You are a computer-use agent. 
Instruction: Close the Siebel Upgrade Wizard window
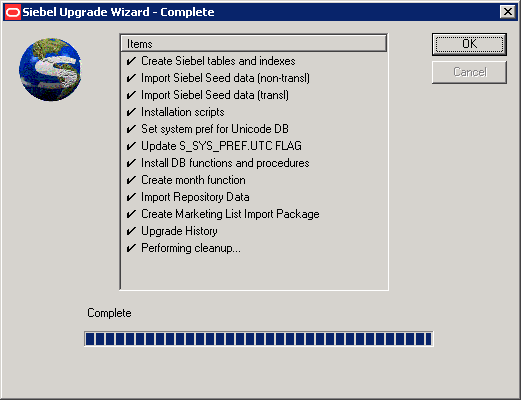tap(508, 12)
